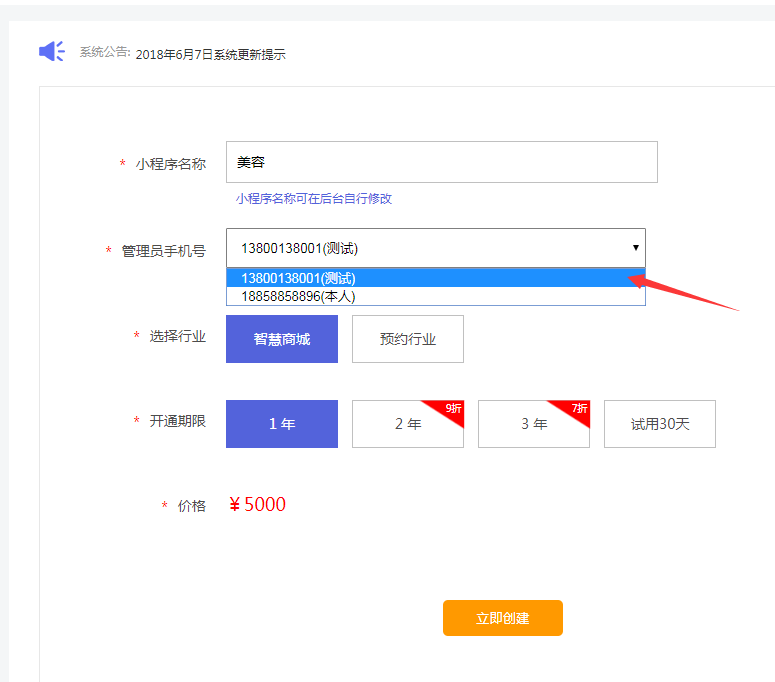Choose the 2 年 duration option
775x682 pixels.
point(407,424)
